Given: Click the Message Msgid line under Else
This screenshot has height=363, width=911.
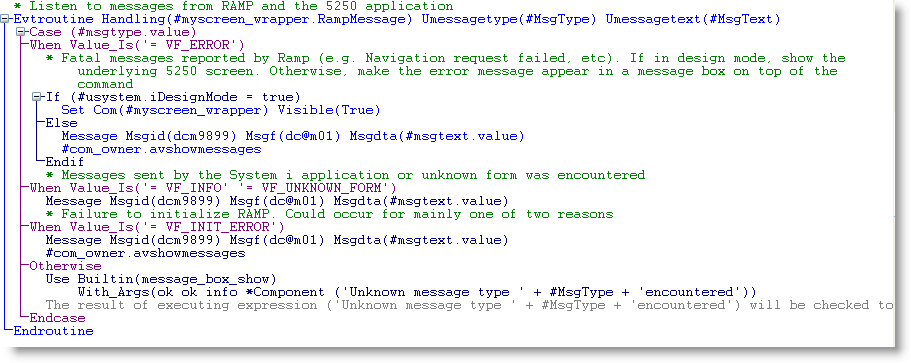Looking at the screenshot, I should coord(293,136).
